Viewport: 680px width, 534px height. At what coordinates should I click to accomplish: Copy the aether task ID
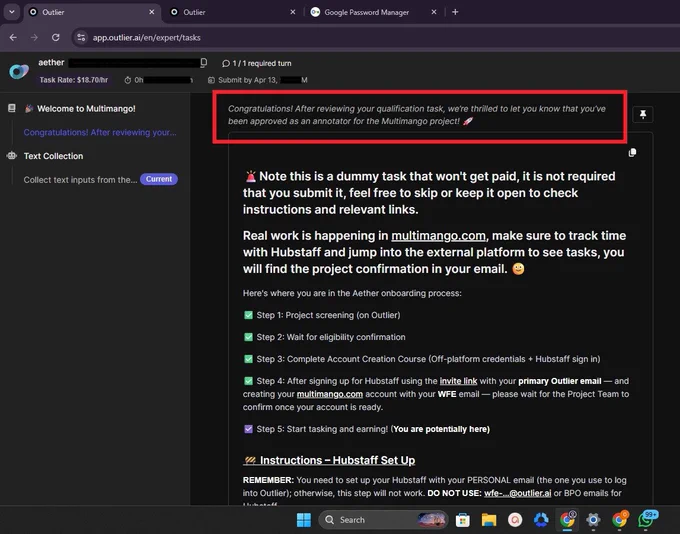tap(203, 63)
